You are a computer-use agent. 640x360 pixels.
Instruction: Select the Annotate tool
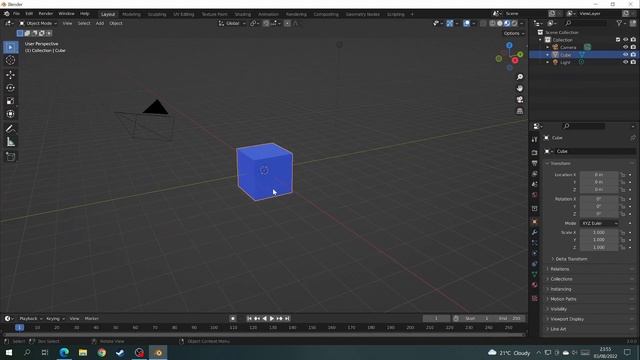[11, 129]
